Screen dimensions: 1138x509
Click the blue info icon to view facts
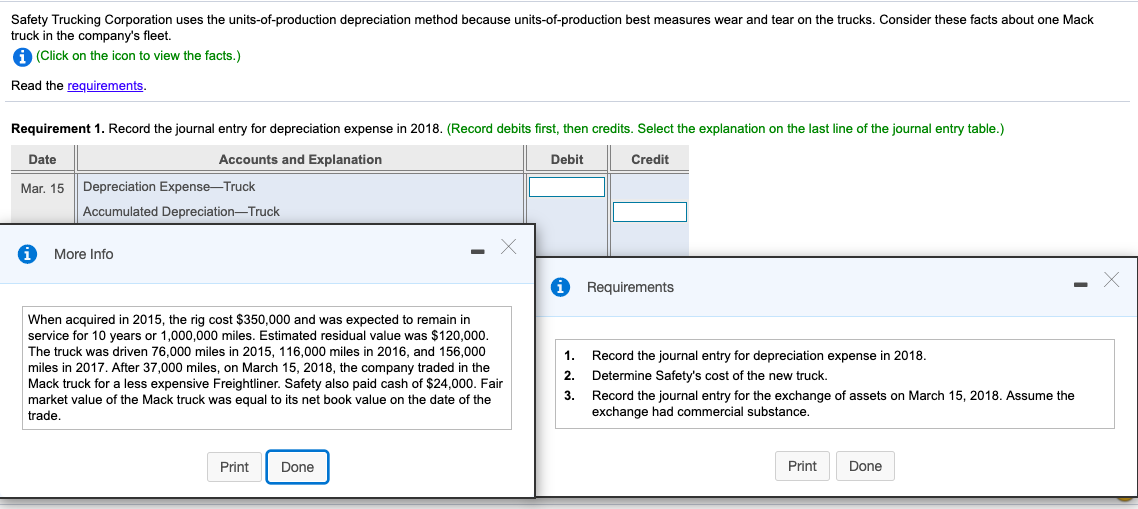click(x=22, y=56)
